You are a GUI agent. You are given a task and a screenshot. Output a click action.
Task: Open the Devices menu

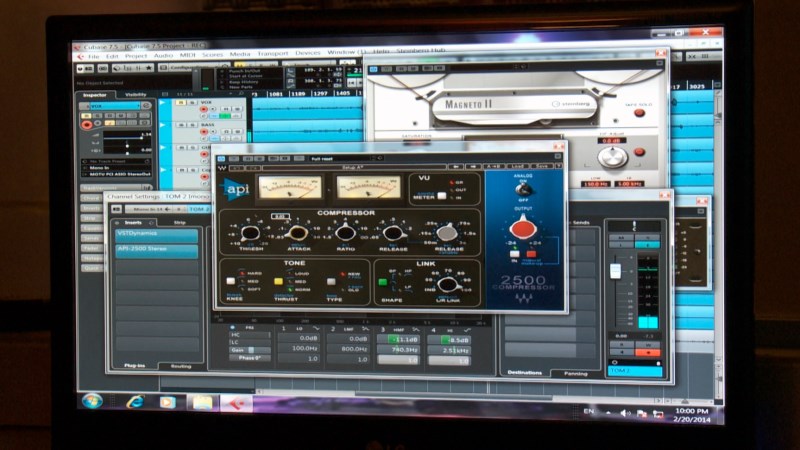pos(308,53)
